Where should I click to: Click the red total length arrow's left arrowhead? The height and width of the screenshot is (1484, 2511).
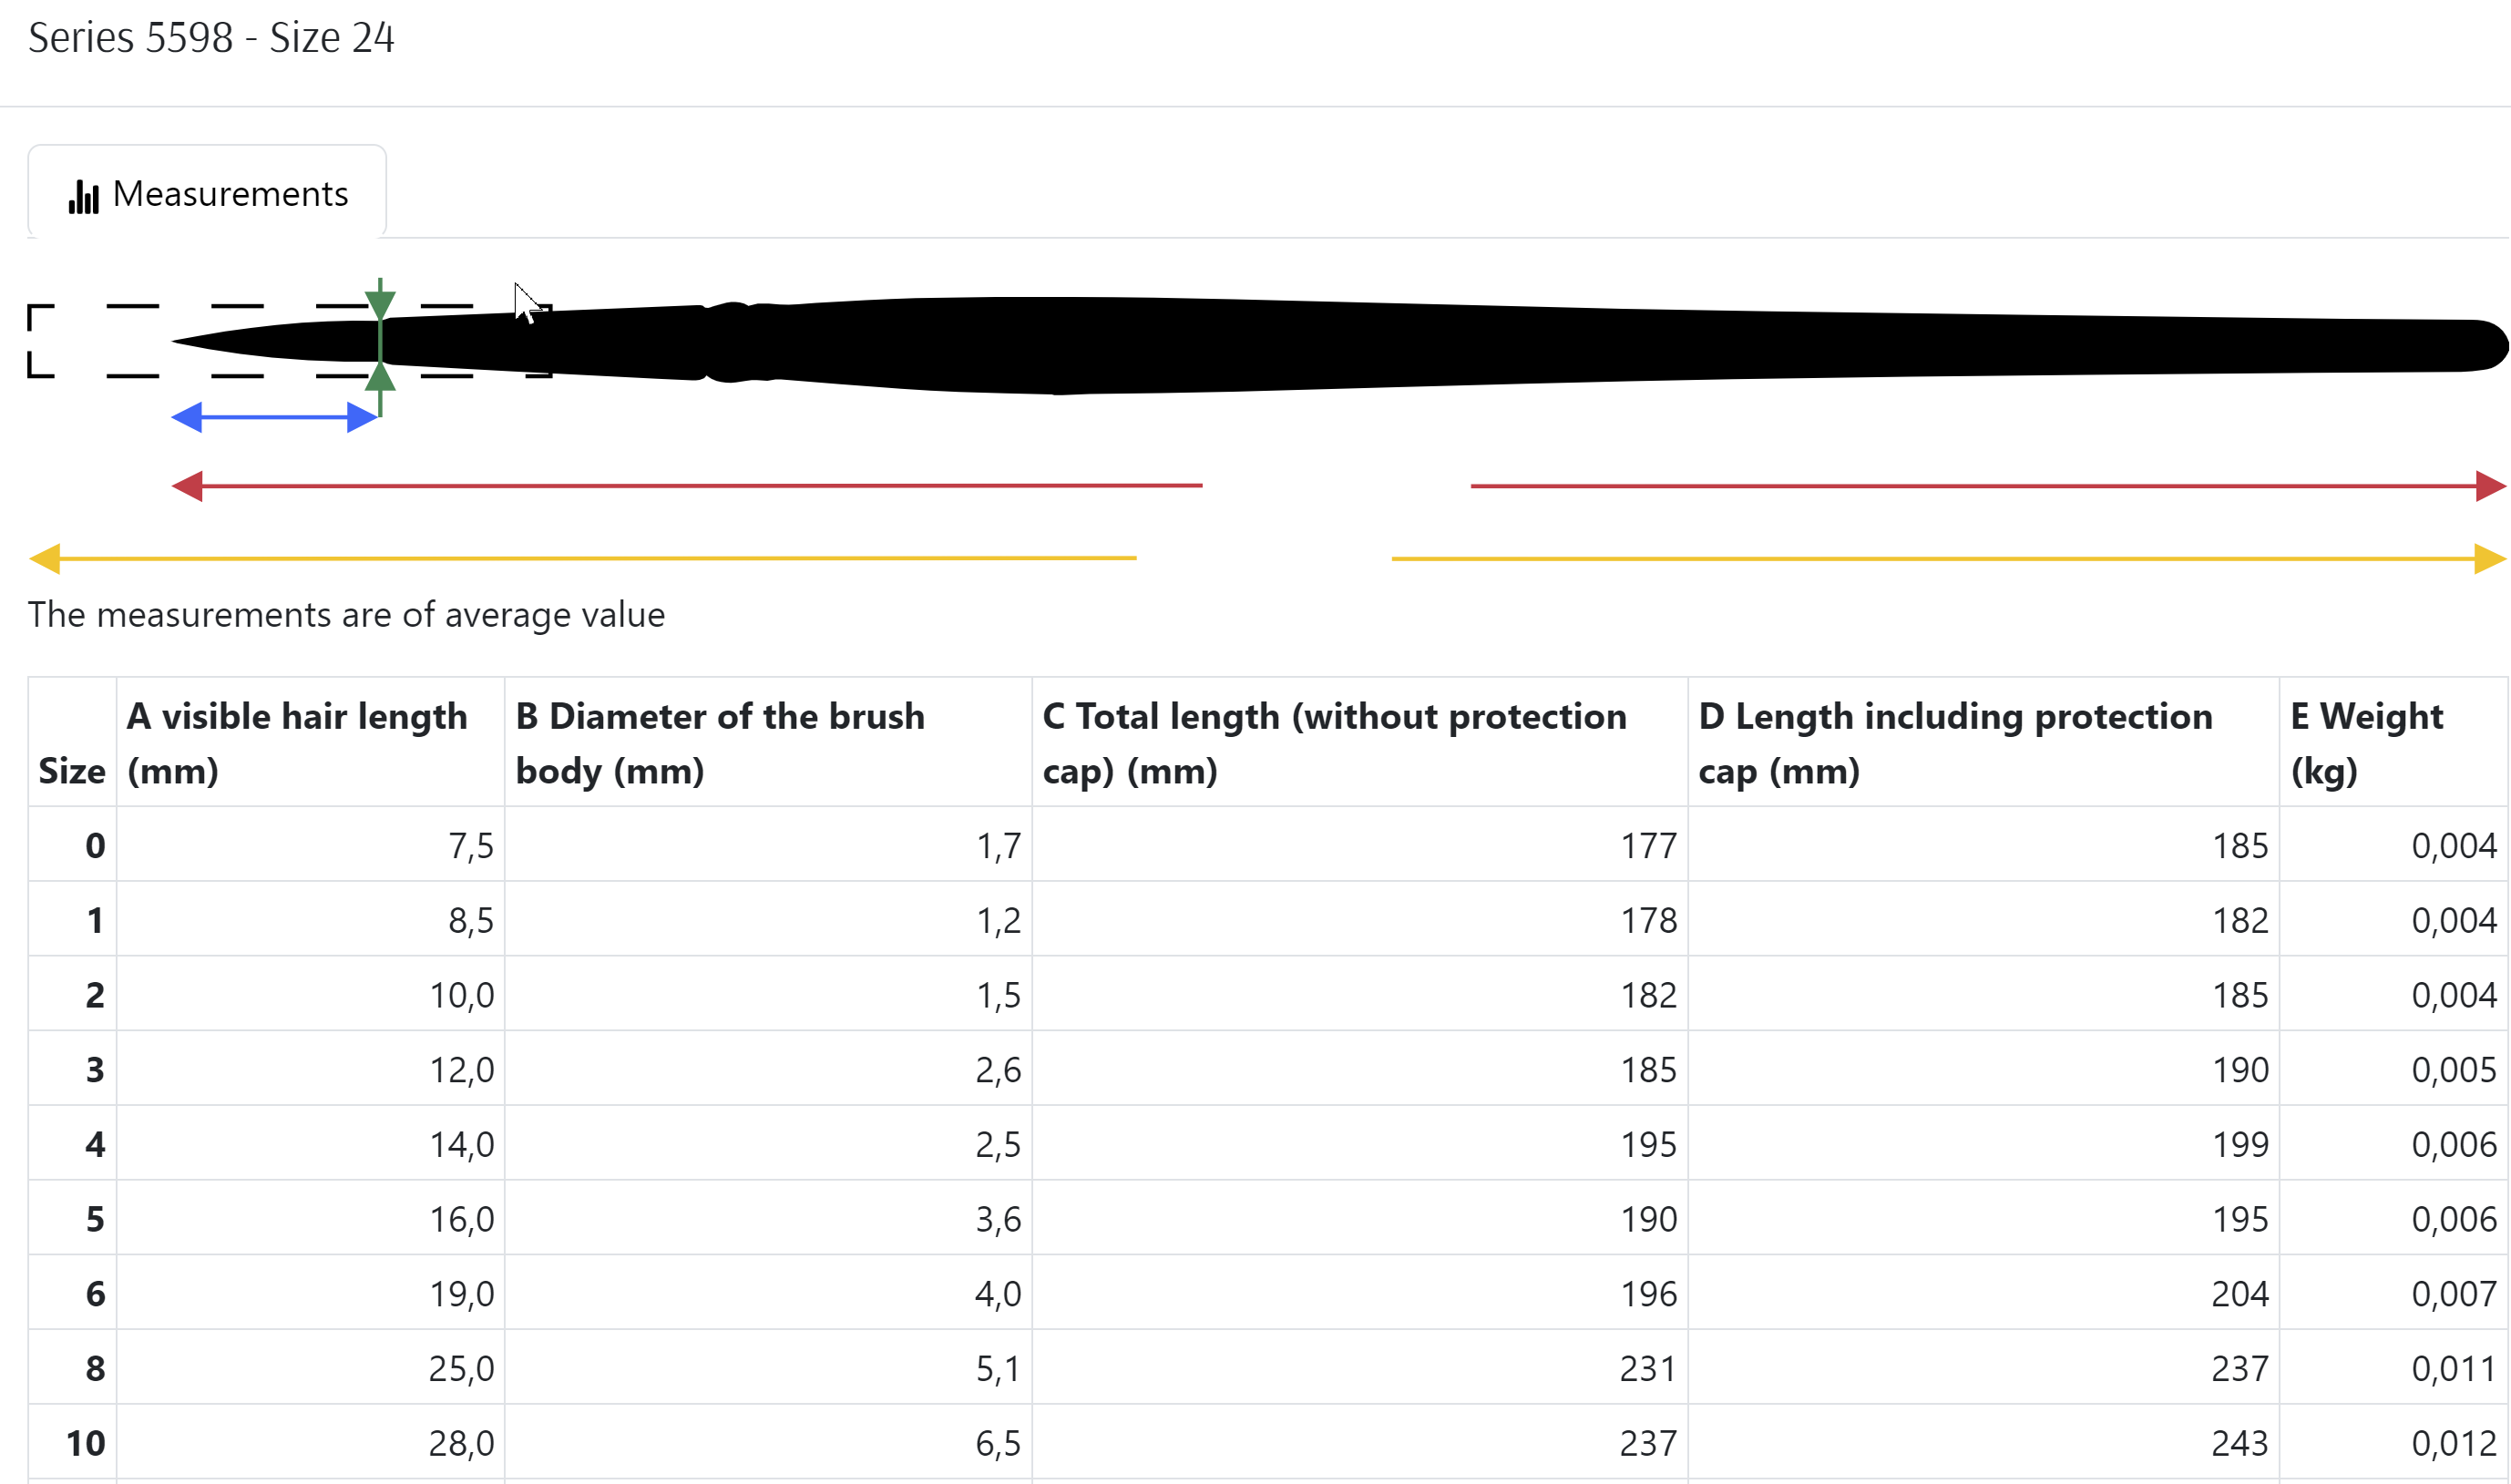coord(187,486)
